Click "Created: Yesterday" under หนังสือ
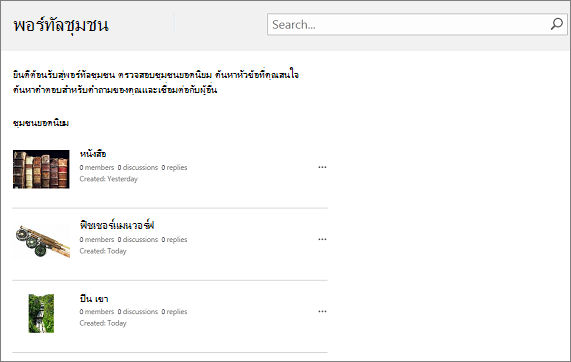 tap(109, 179)
